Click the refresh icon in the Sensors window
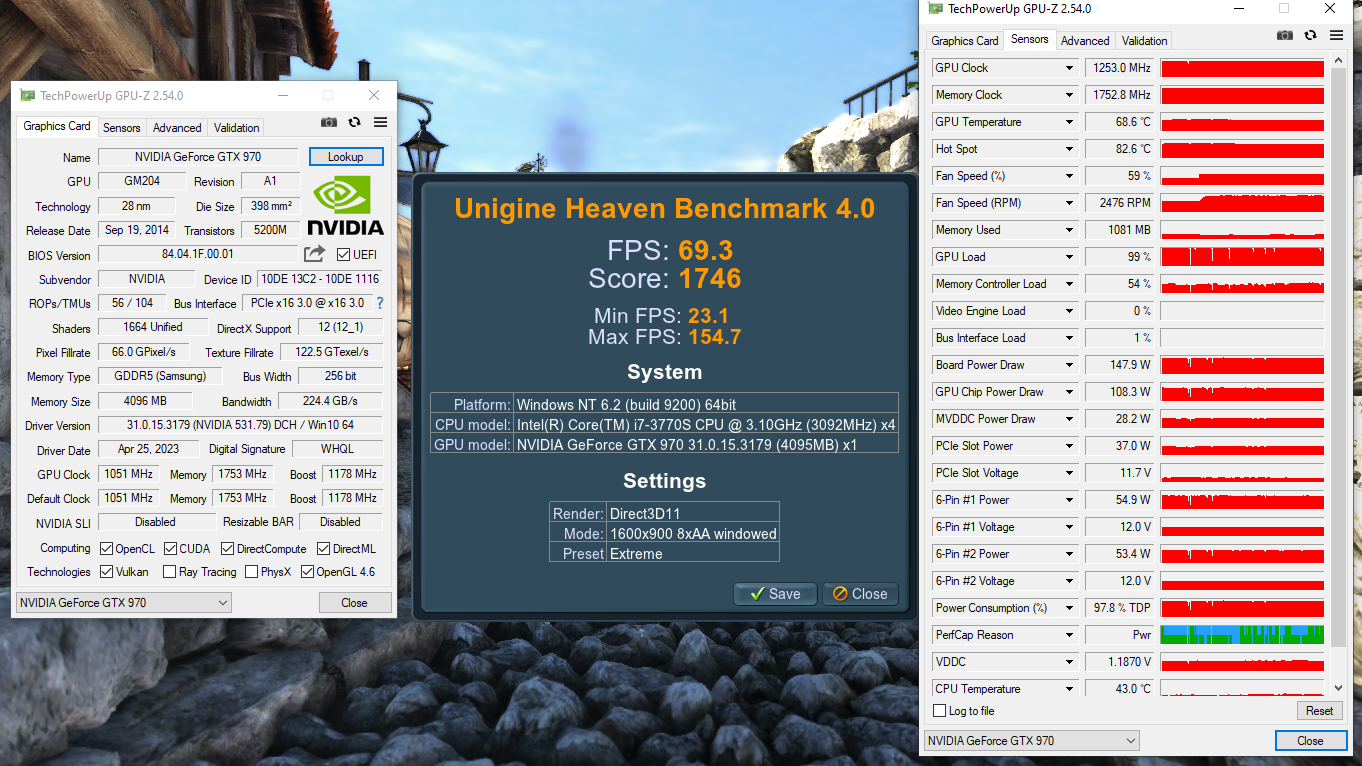The width and height of the screenshot is (1362, 766). coord(1311,36)
